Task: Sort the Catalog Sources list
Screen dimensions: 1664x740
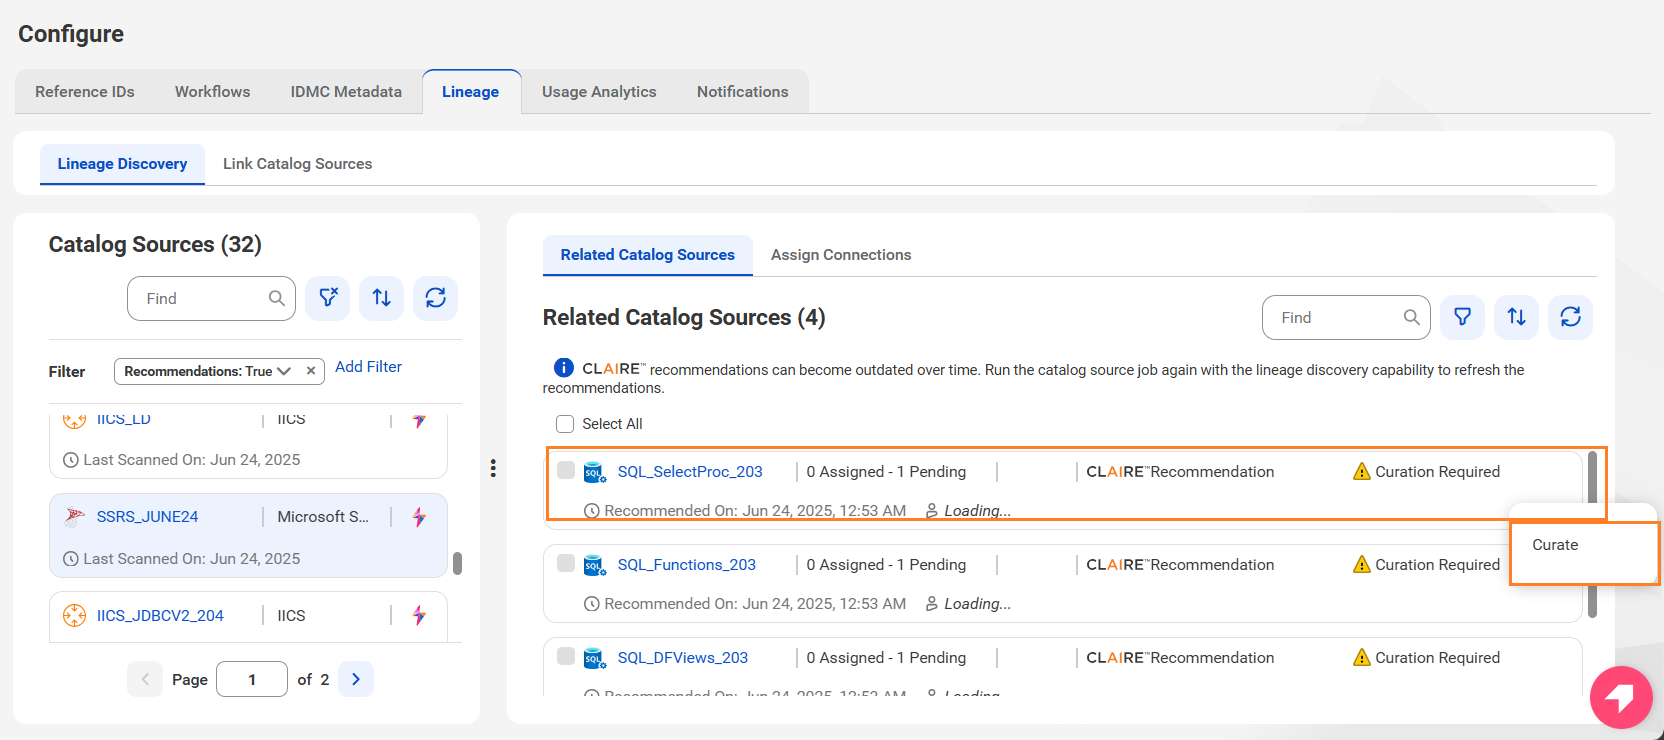Action: tap(382, 298)
